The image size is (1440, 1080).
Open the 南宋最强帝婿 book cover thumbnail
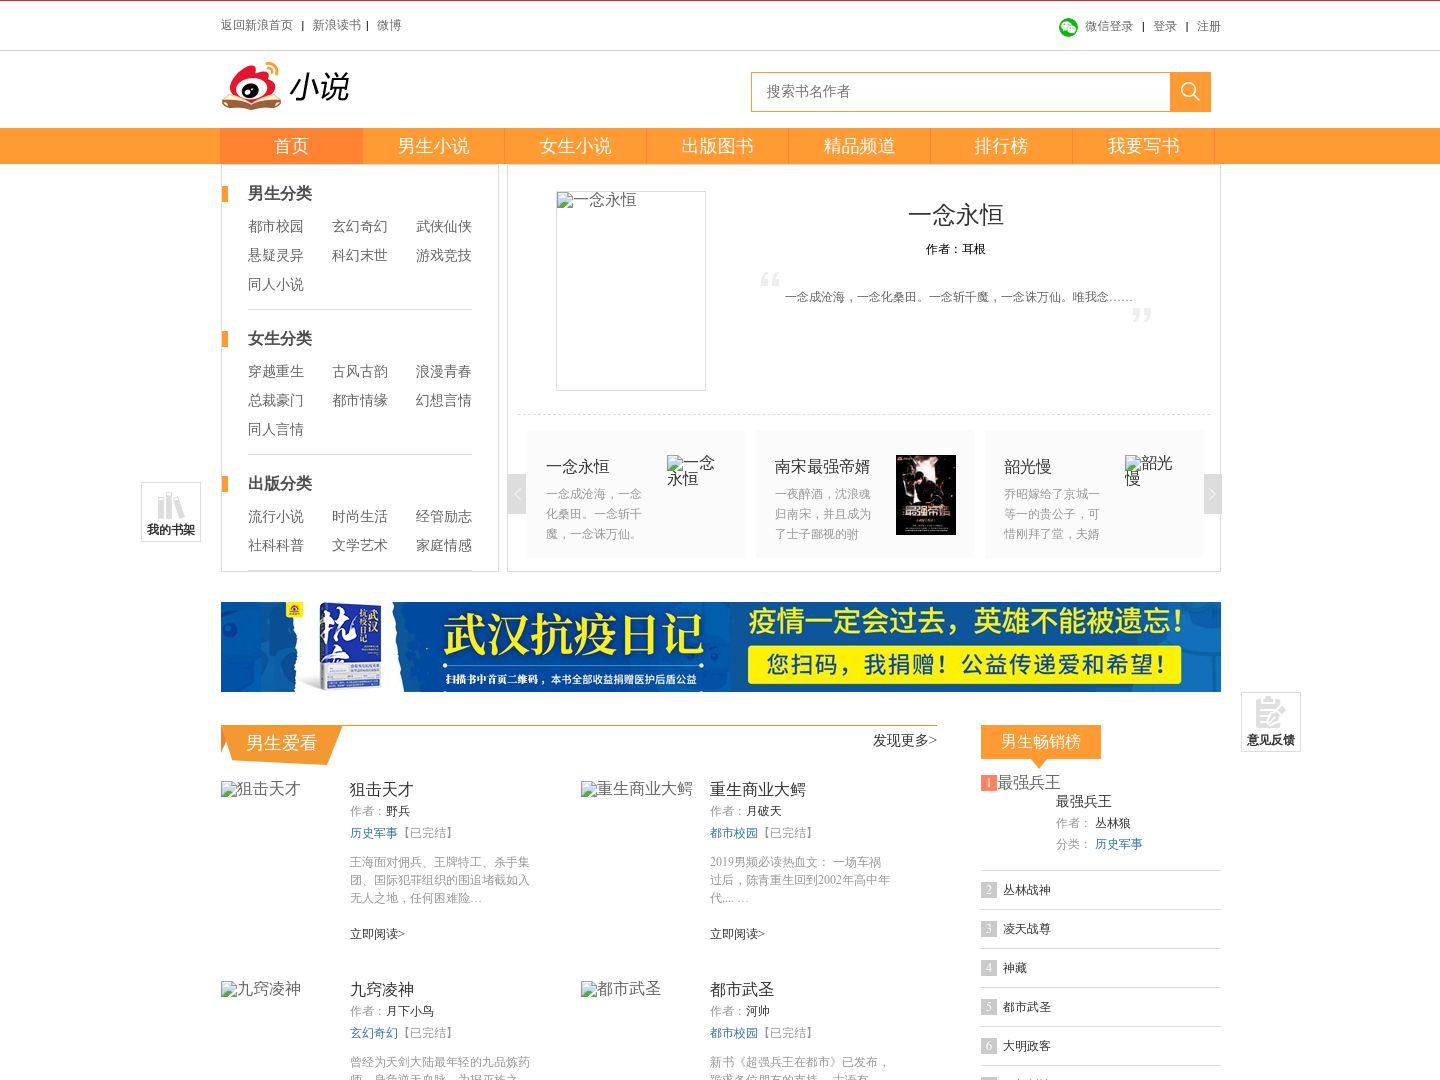pos(926,495)
